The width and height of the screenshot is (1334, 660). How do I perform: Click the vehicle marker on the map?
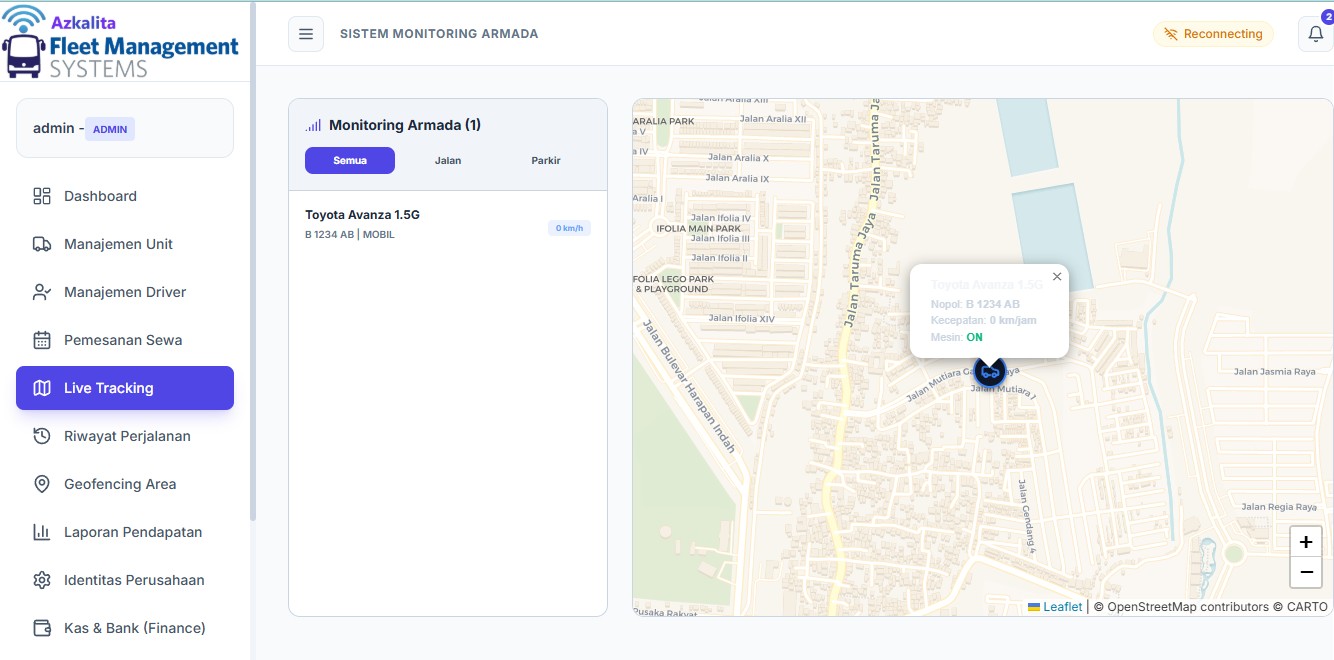[x=990, y=372]
